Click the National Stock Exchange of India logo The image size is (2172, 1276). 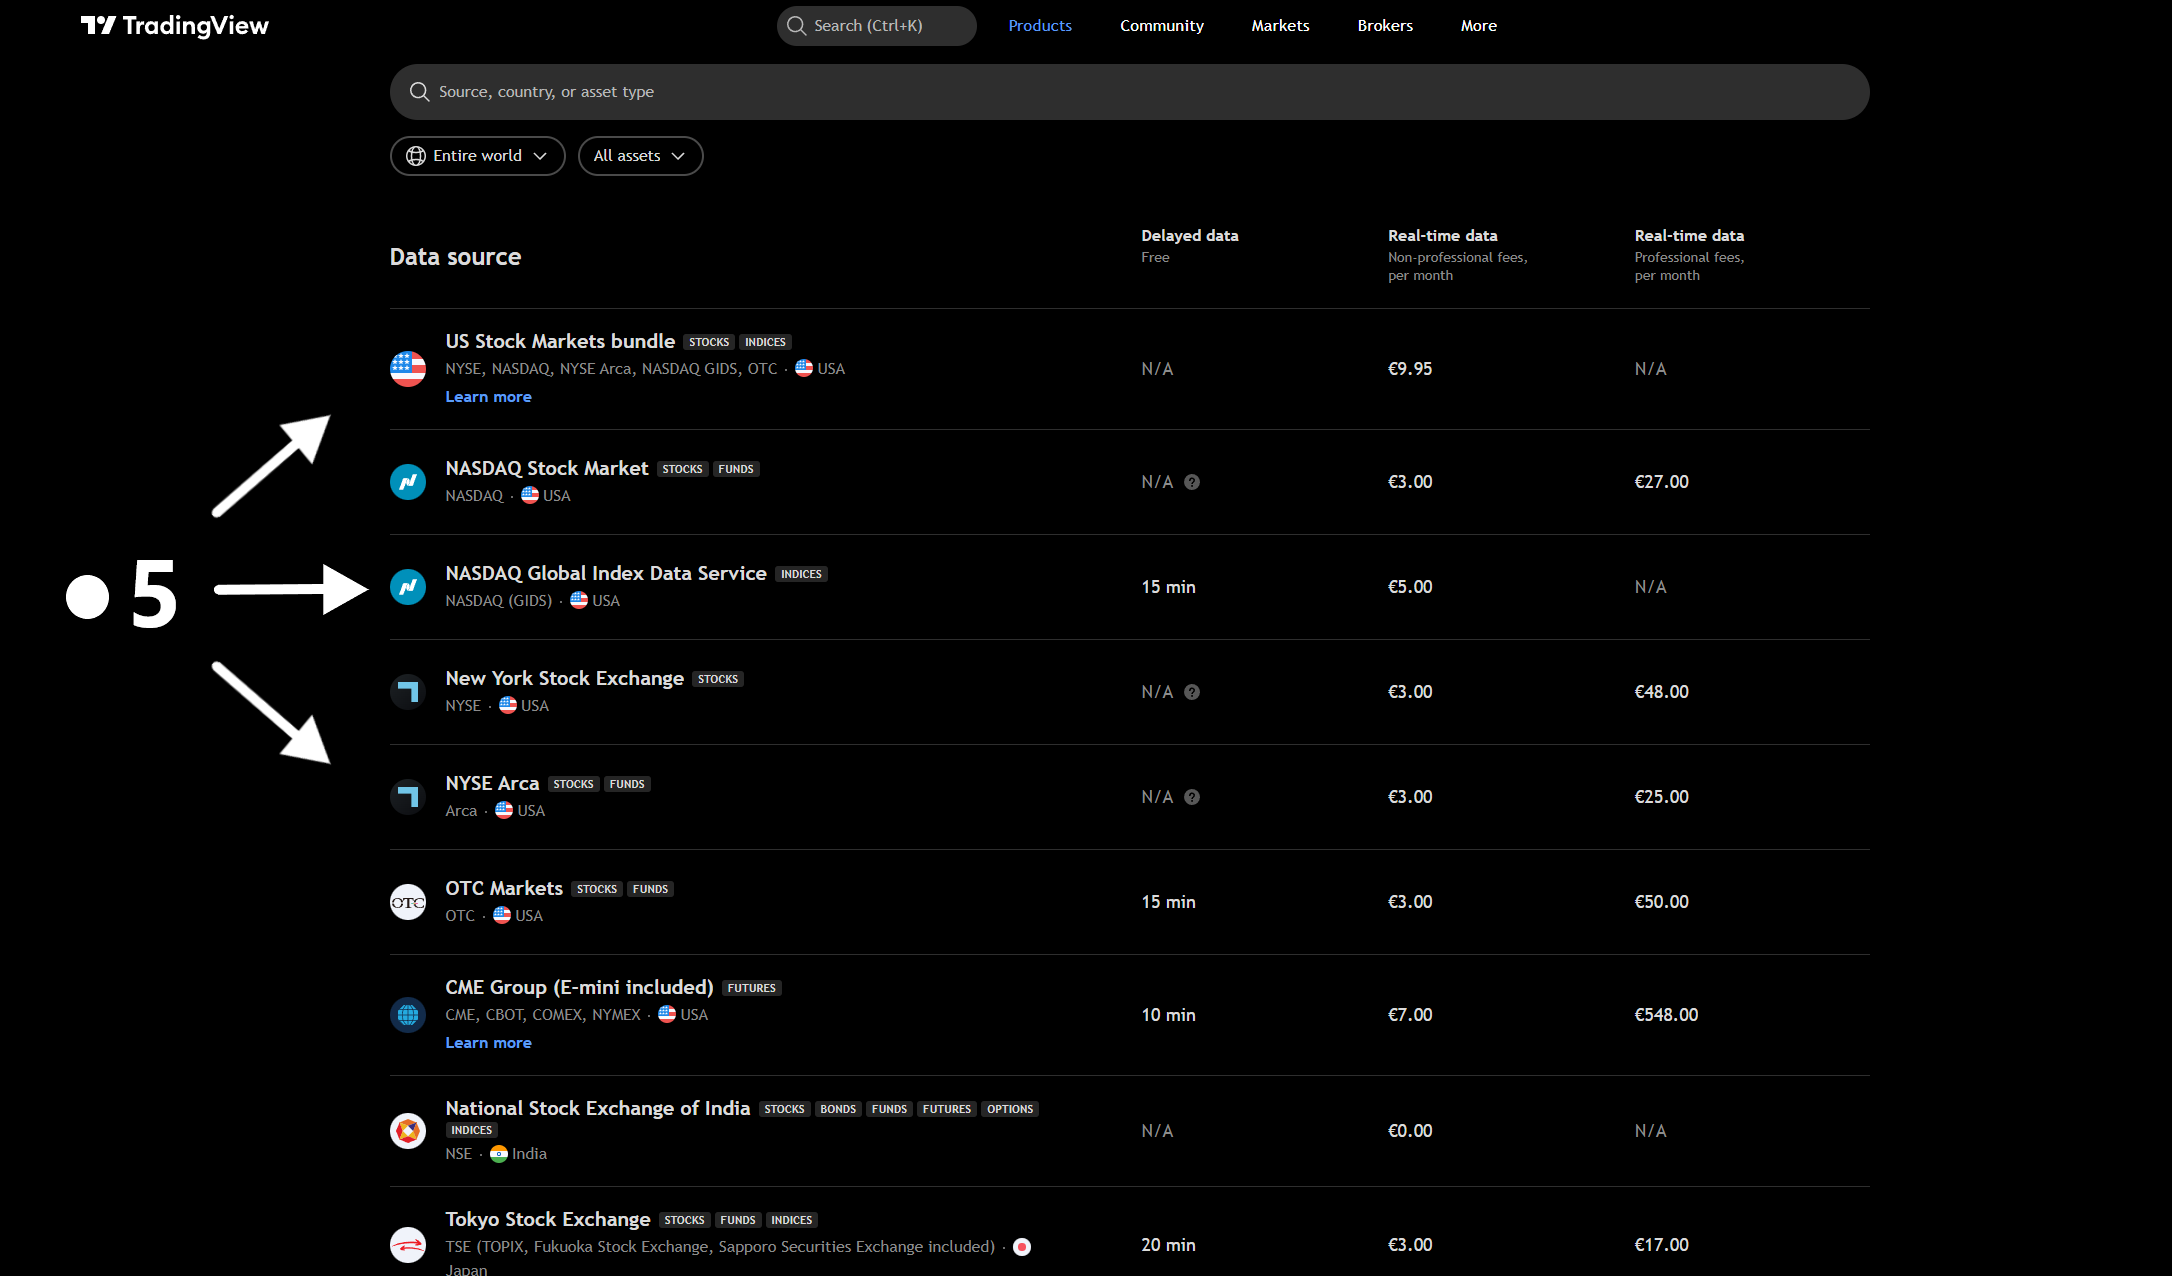click(408, 1131)
